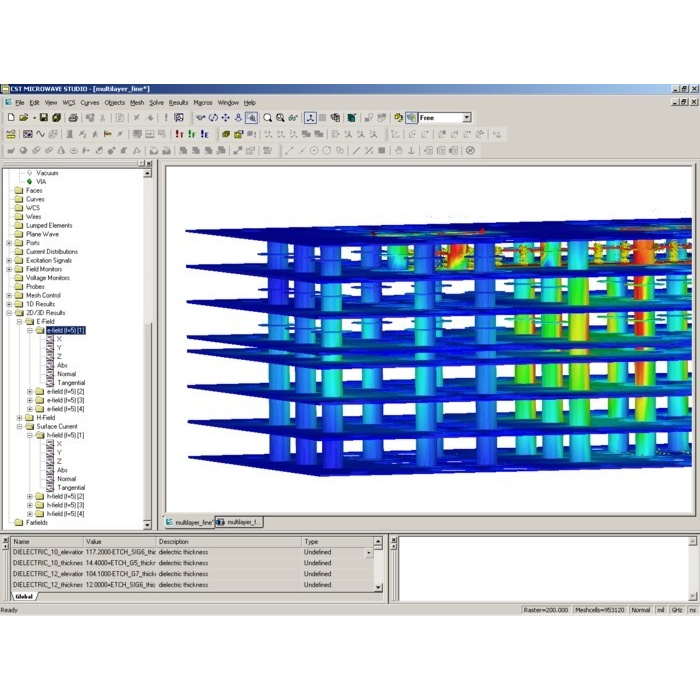
Task: Select Tangential under h-field (f=5) [1]
Action: click(x=71, y=487)
